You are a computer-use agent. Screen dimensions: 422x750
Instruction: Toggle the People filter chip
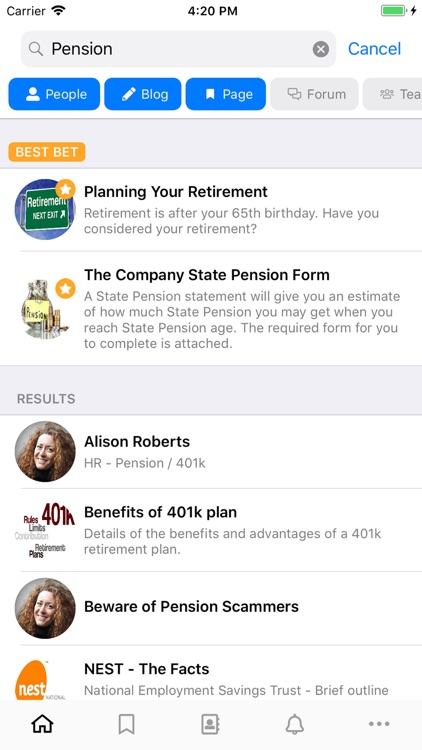point(54,94)
